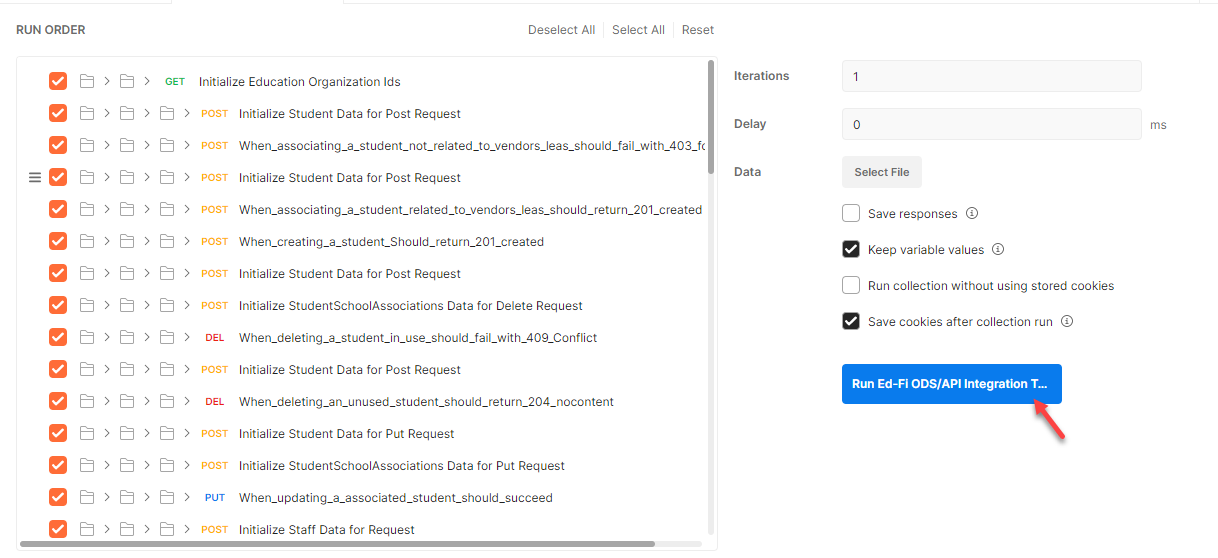Screen dimensions: 1218x558
Task: Click Select All in run order header
Action: pos(638,30)
